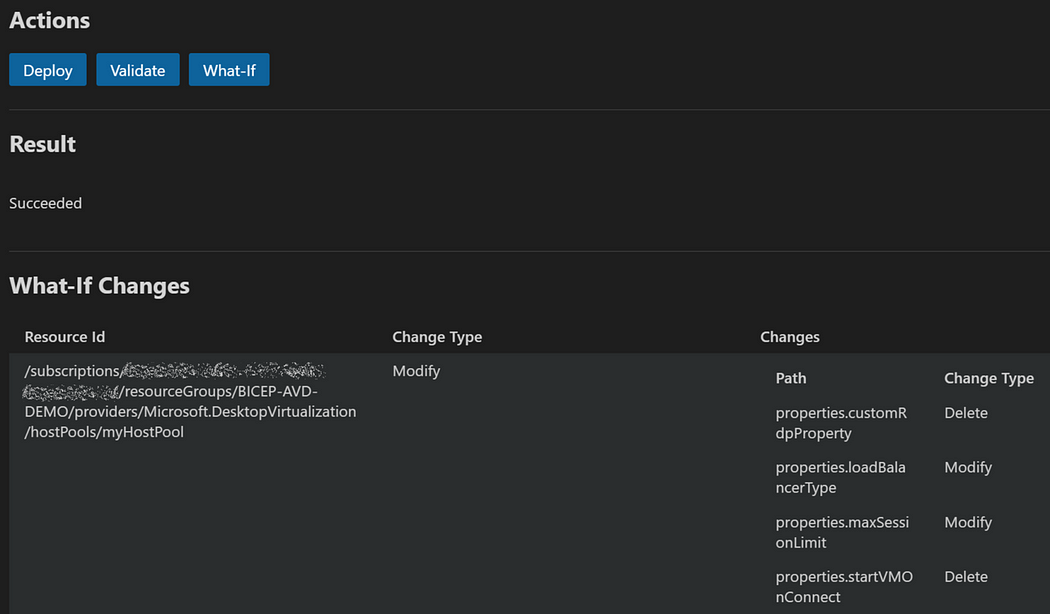Select the properties.maxSessionLimit path entry

point(841,532)
